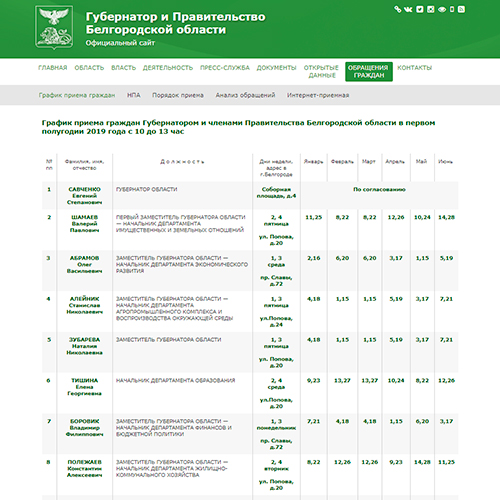This screenshot has height=500, width=500.
Task: Click the name ЗУБАРЕВА Наталия Николаевна
Action: pos(84,346)
